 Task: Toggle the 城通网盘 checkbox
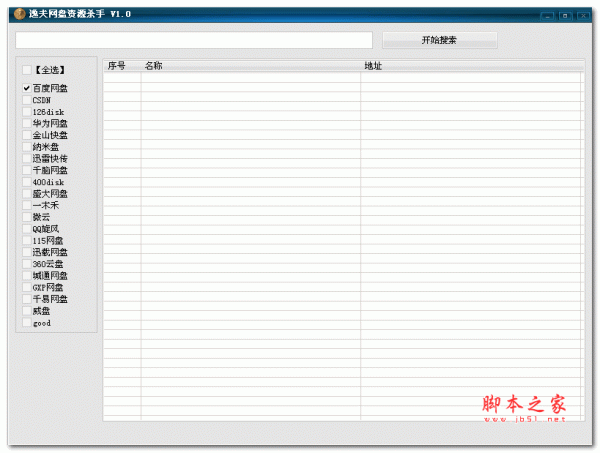[x=26, y=275]
